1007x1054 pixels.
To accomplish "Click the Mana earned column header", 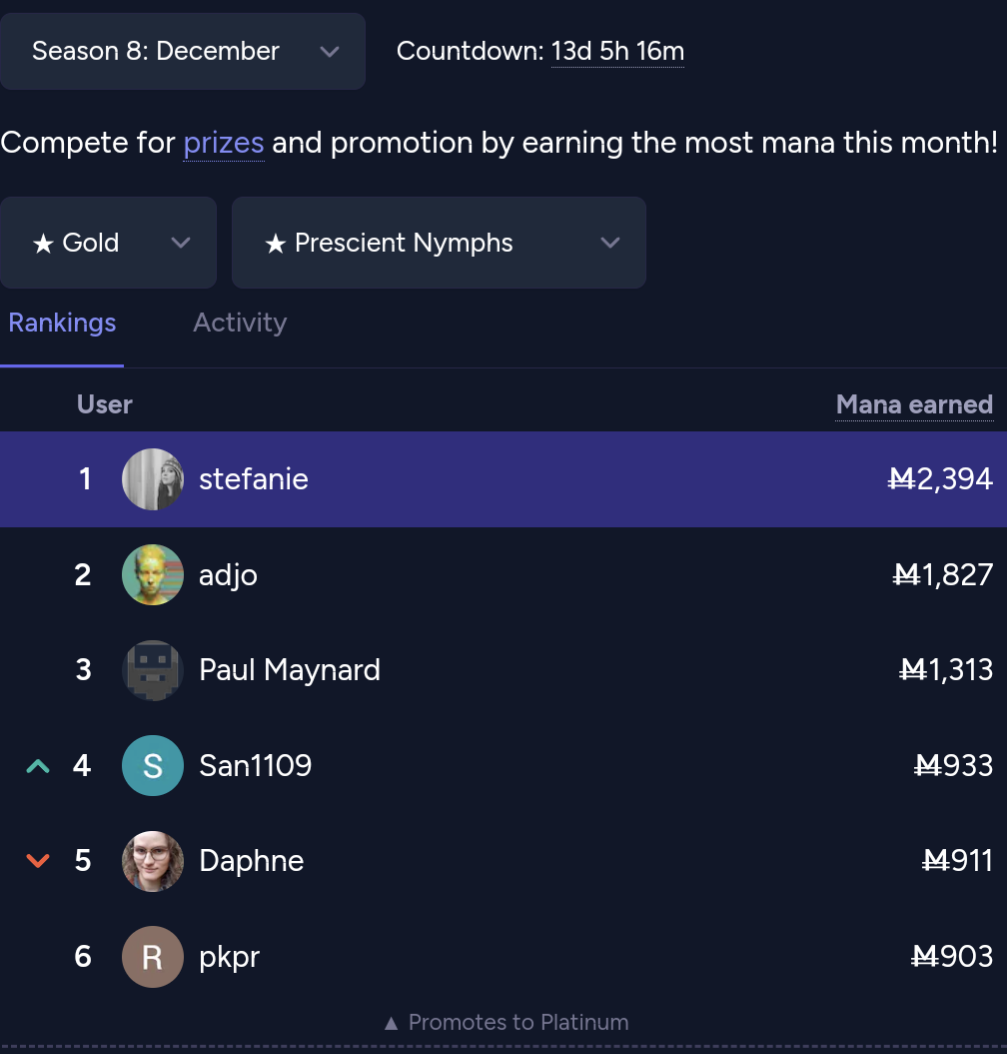I will click(914, 405).
